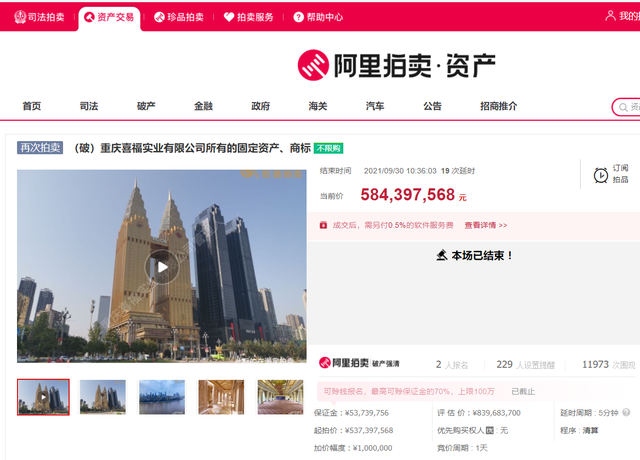Image resolution: width=640 pixels, height=460 pixels.
Task: Click the search input field
Action: point(627,107)
